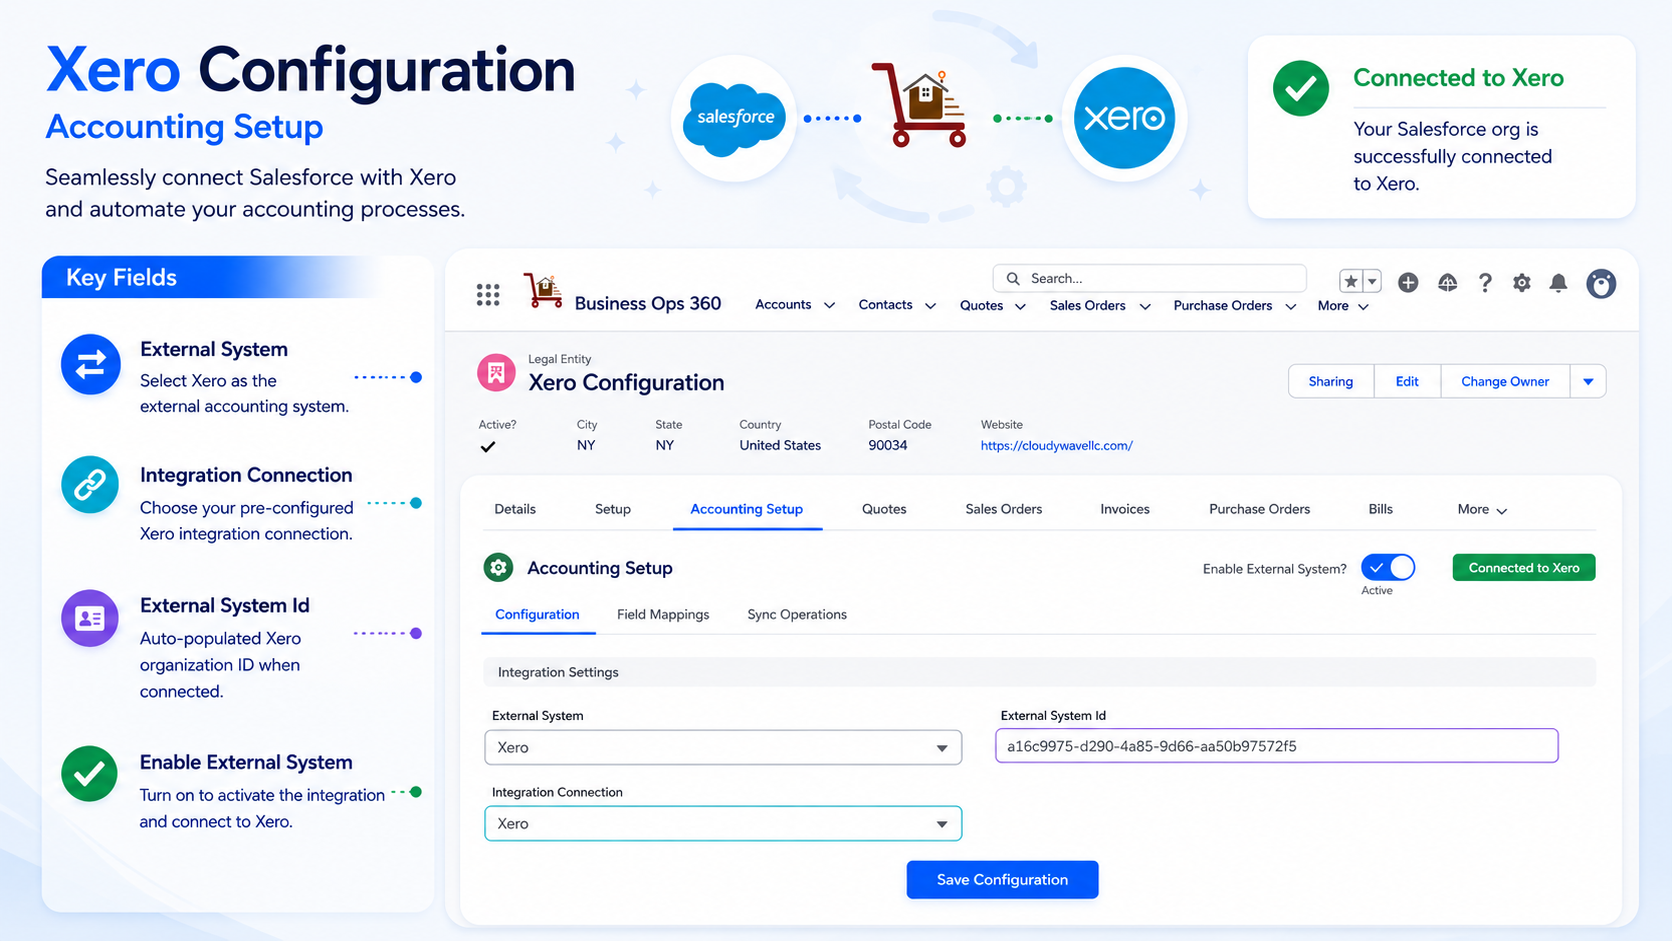The height and width of the screenshot is (941, 1672).
Task: Click the Change Owner button
Action: (1505, 381)
